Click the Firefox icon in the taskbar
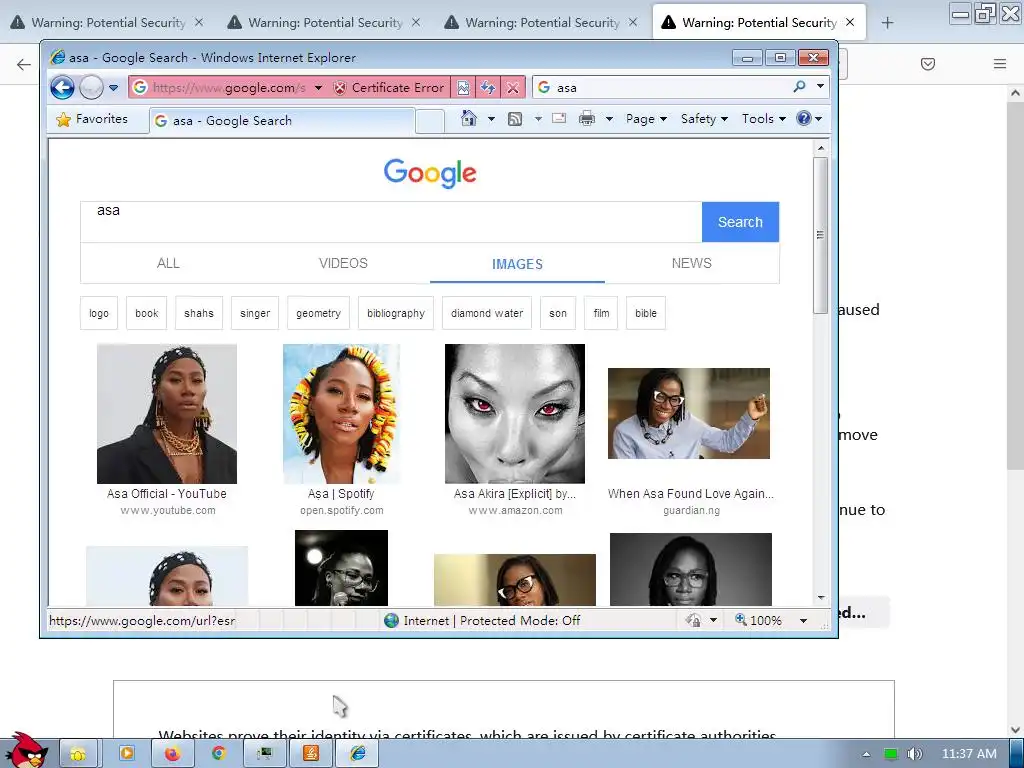Screen dimensions: 1024x768 [x=172, y=754]
